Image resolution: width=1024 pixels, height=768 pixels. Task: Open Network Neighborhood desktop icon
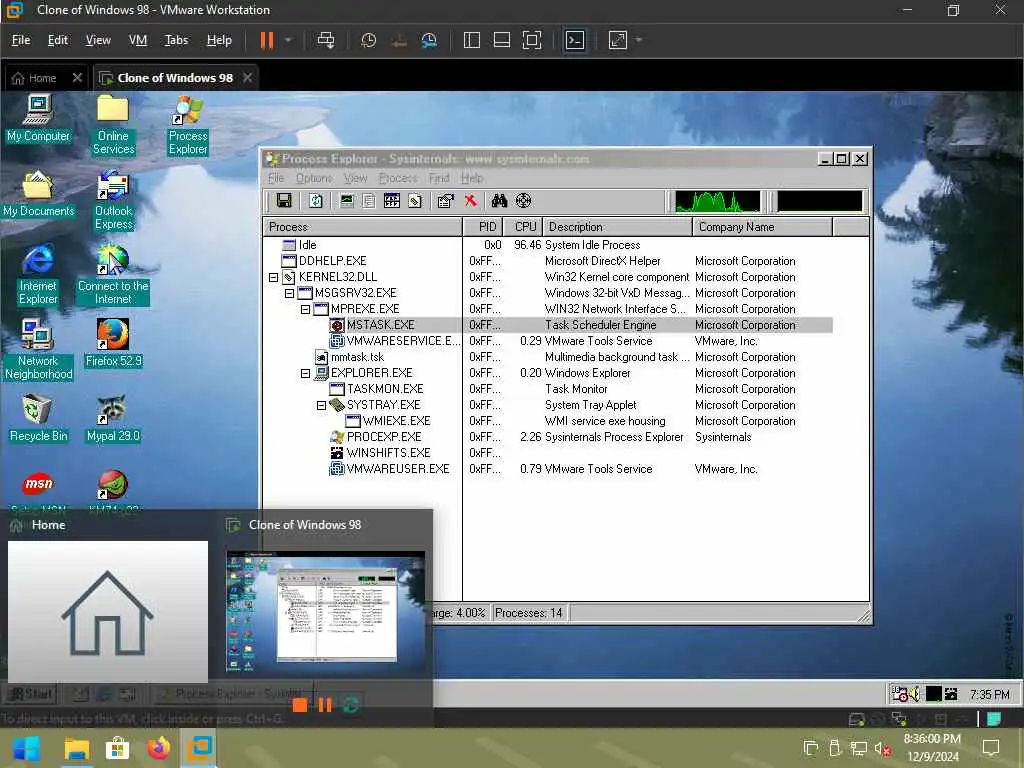[x=38, y=349]
